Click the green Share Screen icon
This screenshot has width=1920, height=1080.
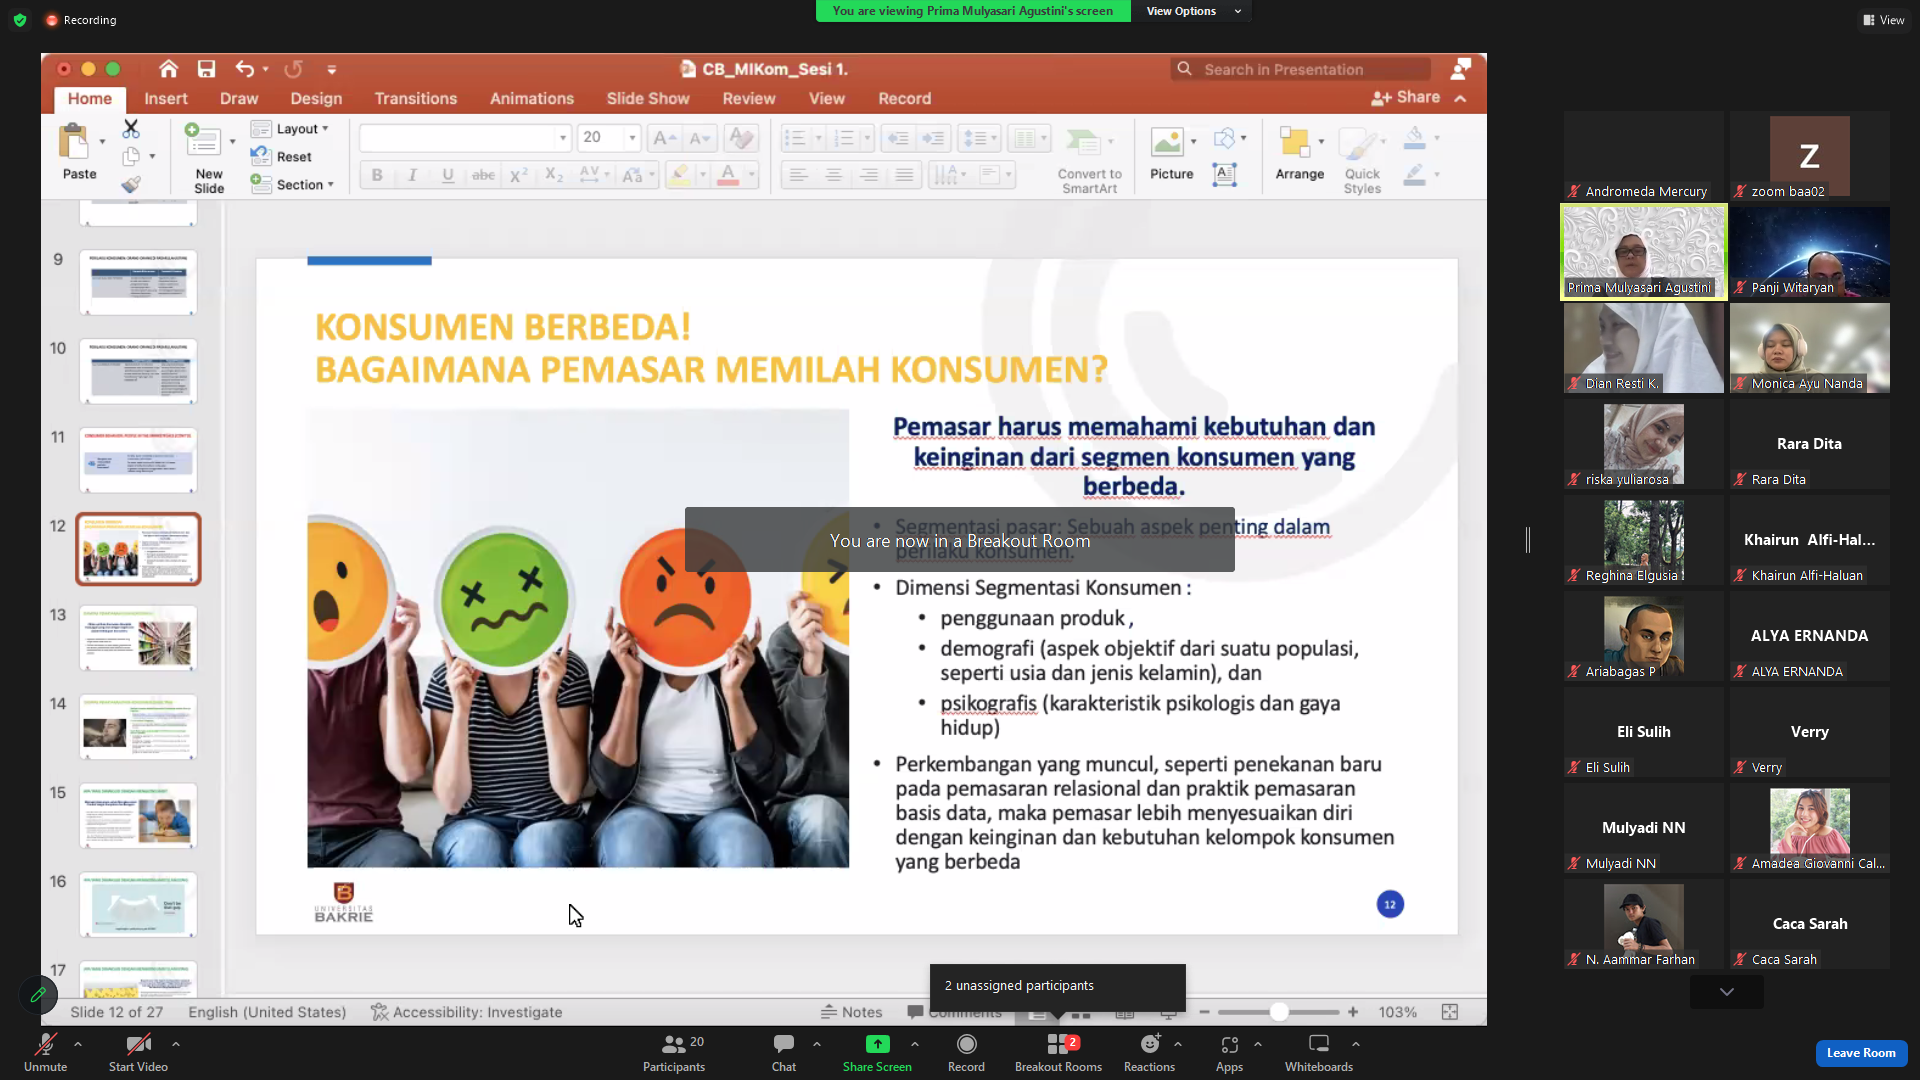click(x=877, y=1044)
